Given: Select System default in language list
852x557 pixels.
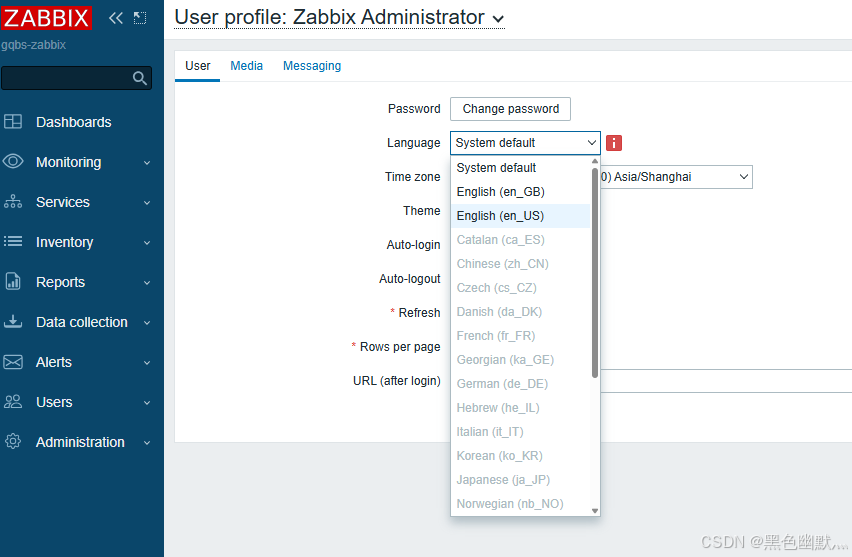Looking at the screenshot, I should point(521,168).
